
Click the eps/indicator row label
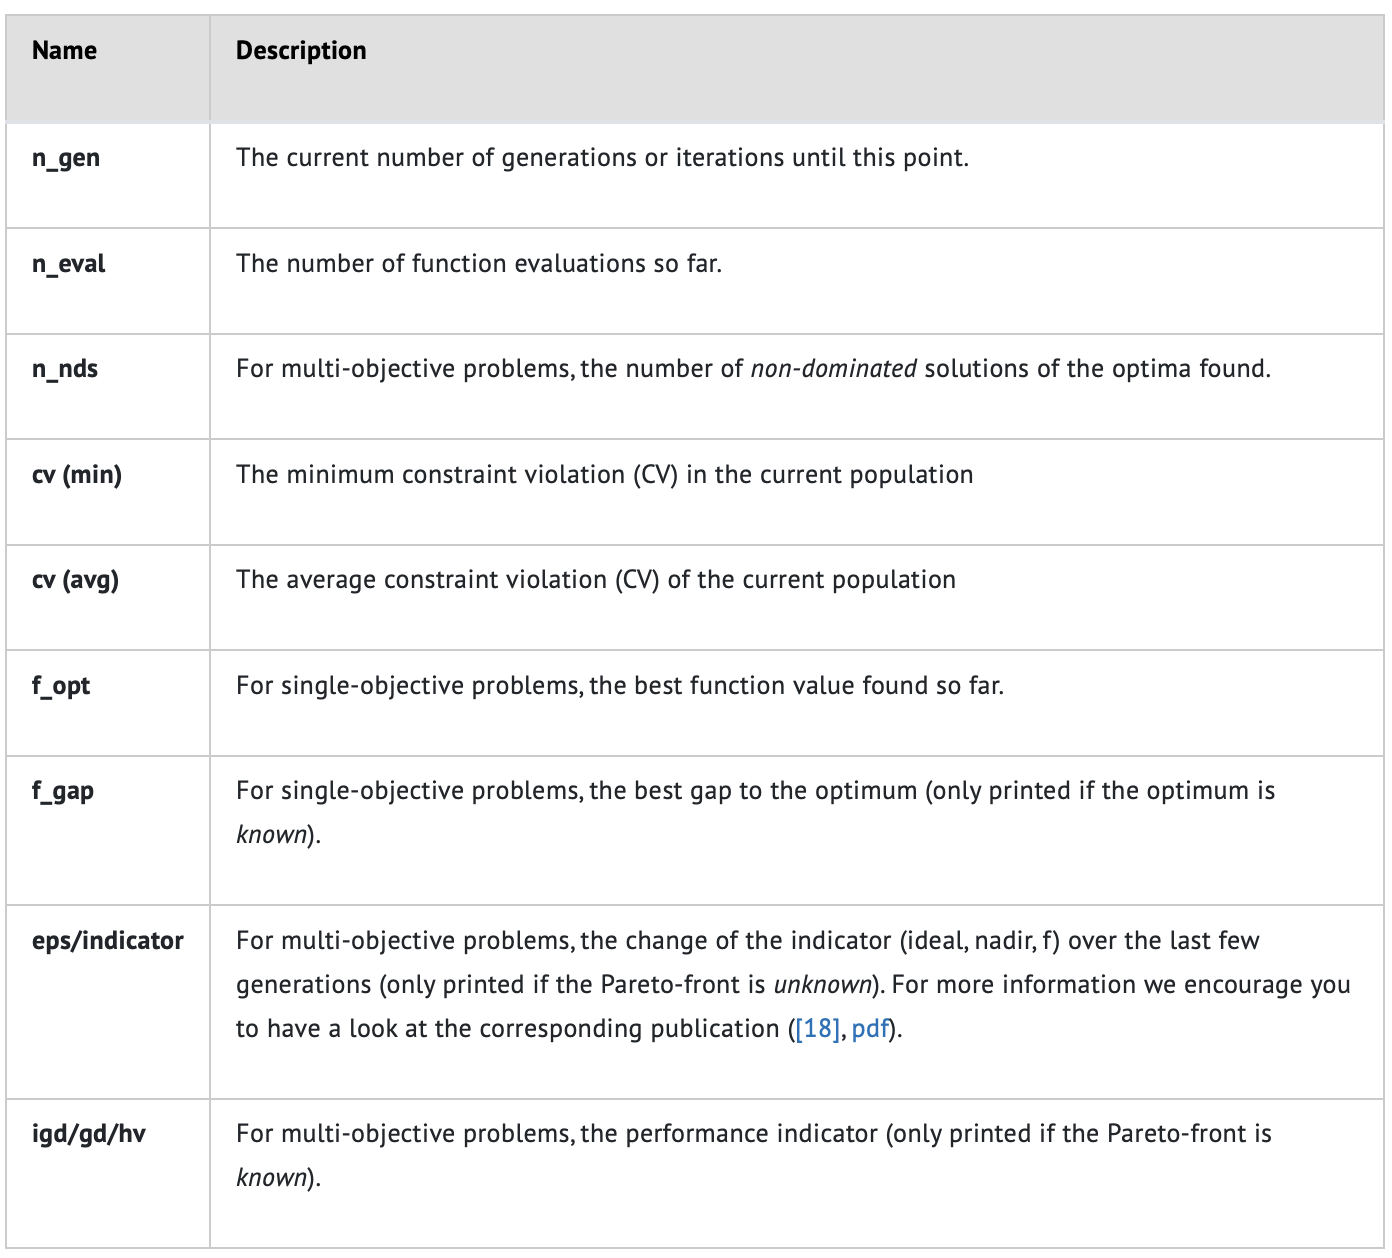click(108, 941)
